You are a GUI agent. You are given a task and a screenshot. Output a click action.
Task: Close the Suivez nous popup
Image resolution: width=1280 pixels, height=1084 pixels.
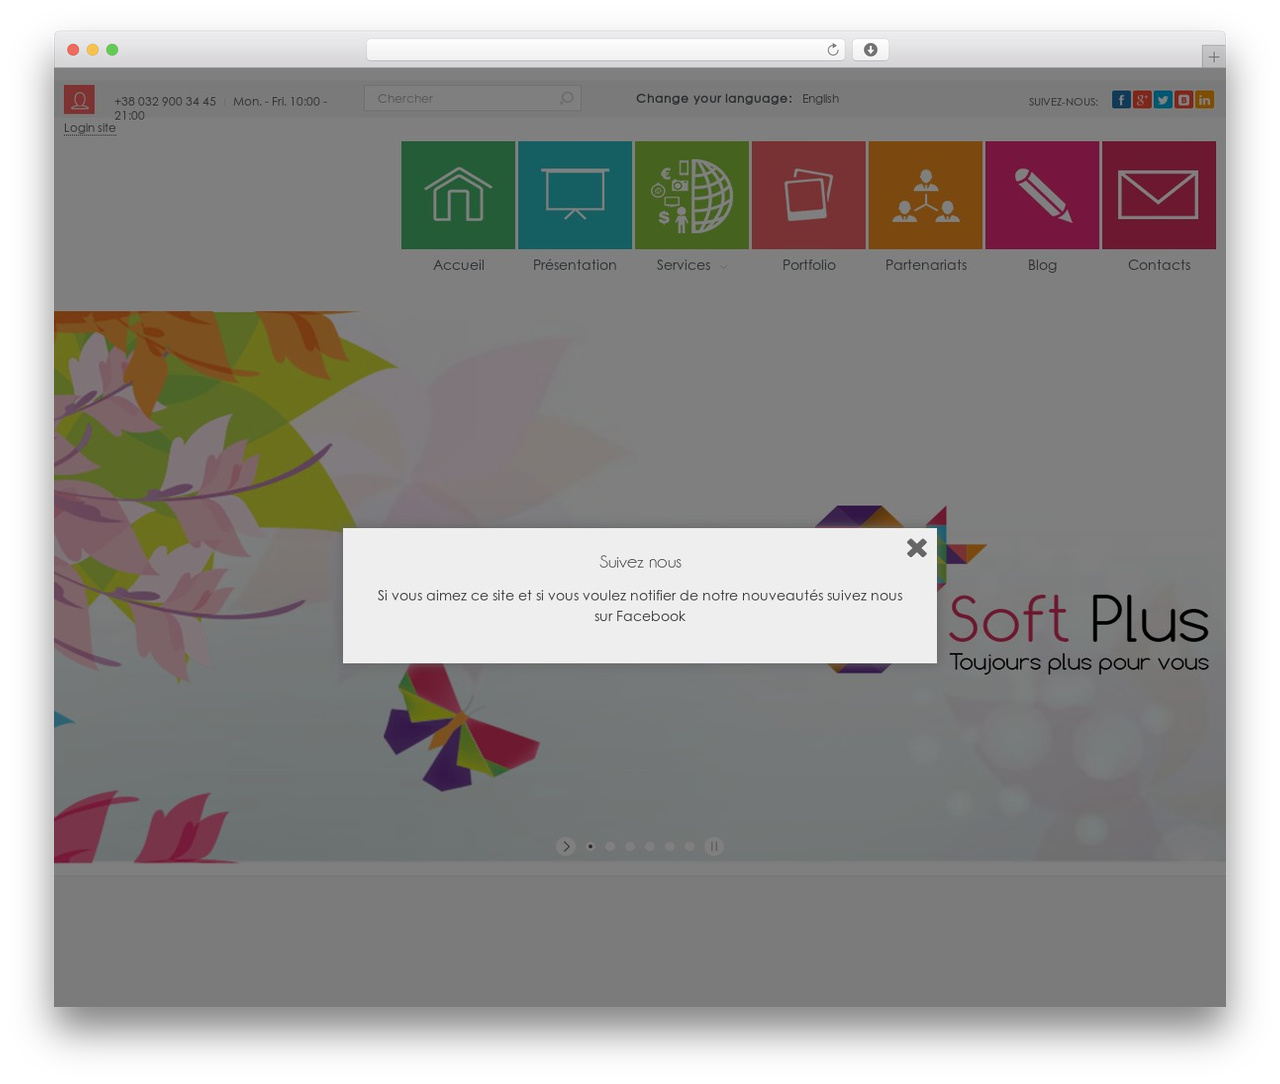pyautogui.click(x=917, y=547)
